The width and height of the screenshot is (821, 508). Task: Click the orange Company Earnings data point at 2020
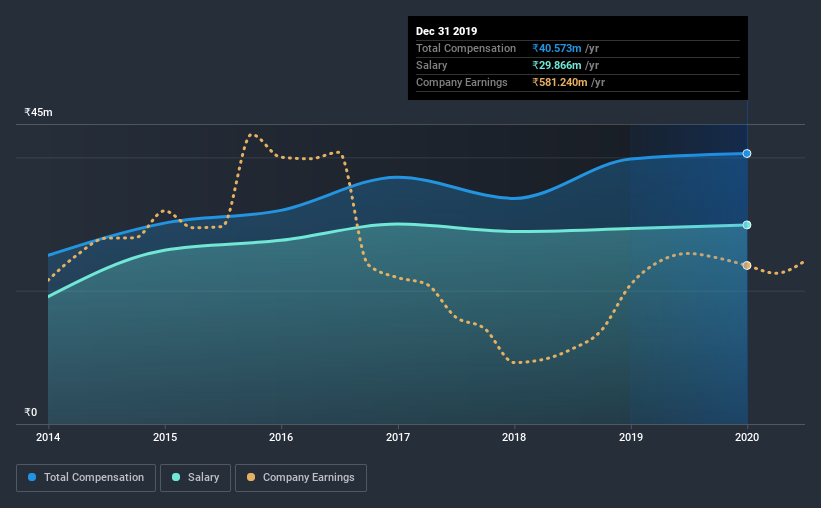point(747,266)
